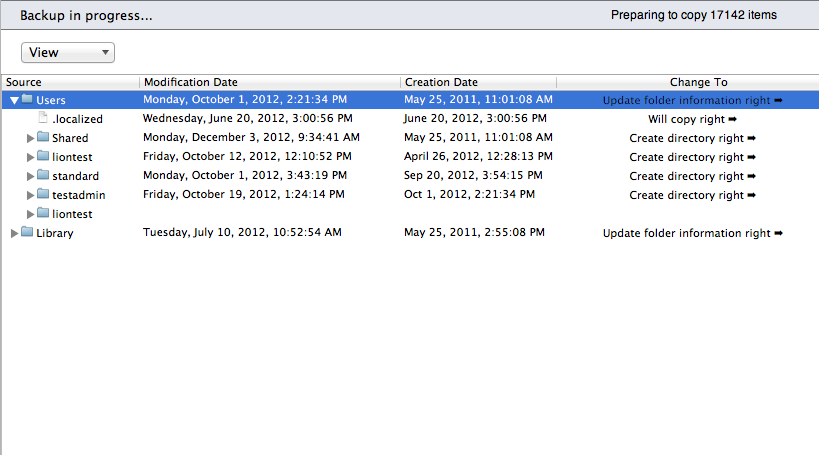Select the testadmin folder name

(78, 195)
